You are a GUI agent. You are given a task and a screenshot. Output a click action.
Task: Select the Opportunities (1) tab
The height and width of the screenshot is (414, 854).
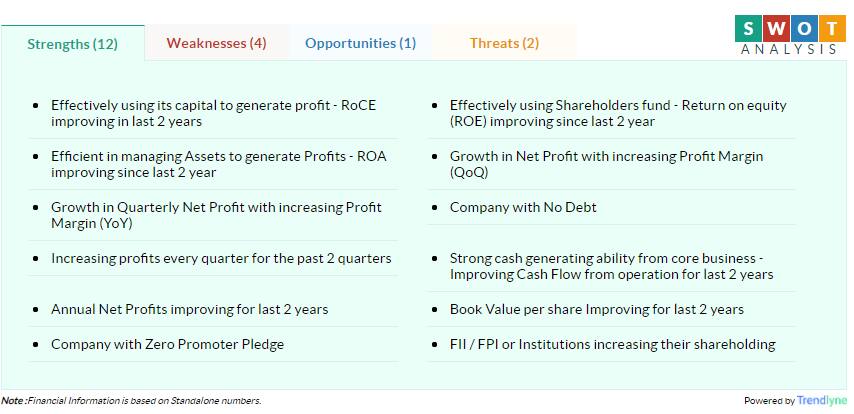361,43
